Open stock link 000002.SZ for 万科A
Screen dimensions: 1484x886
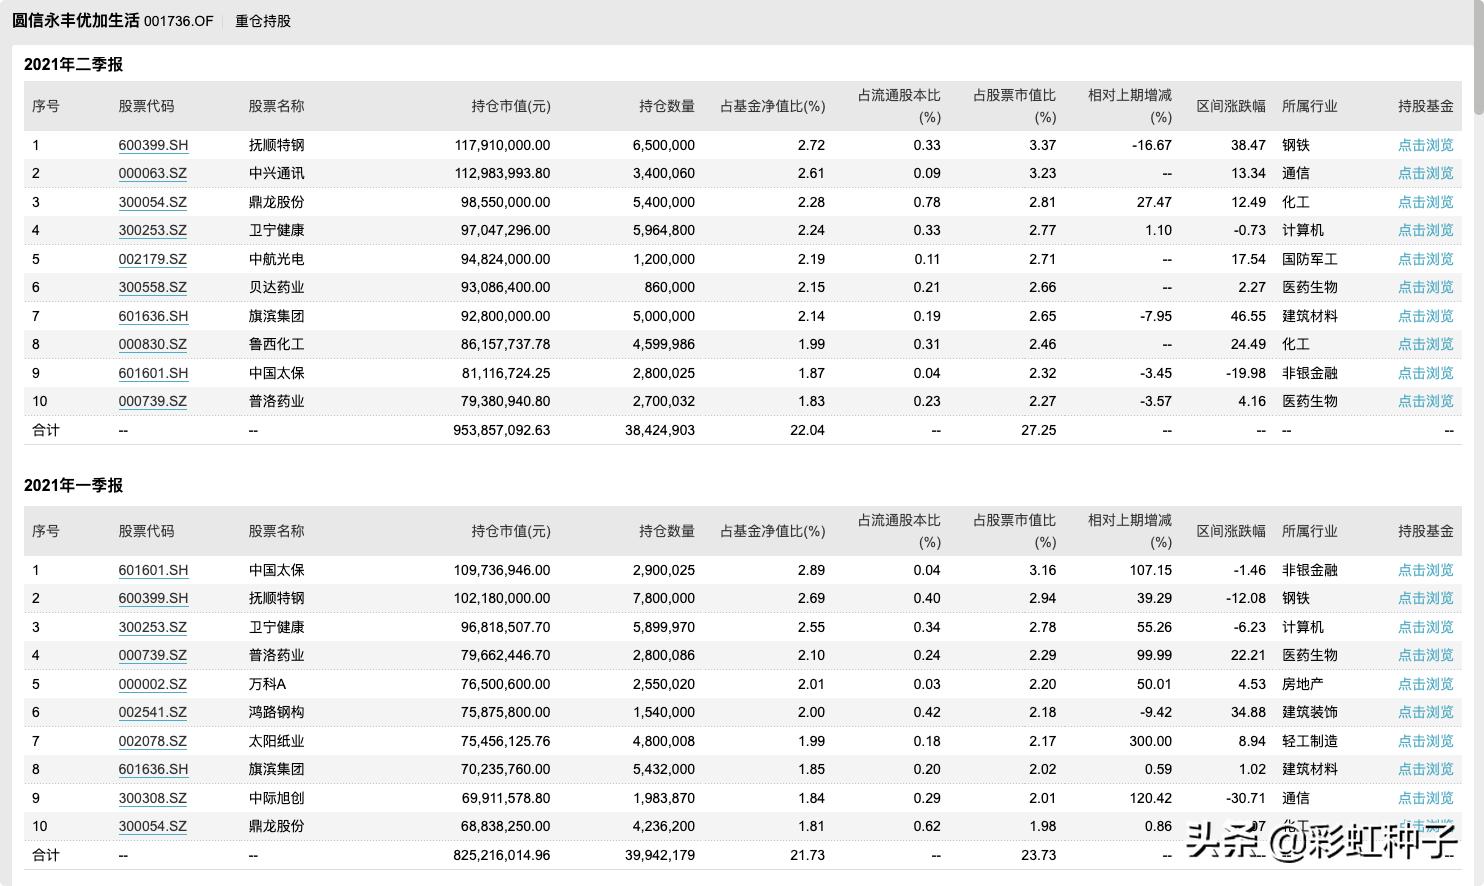tap(152, 684)
